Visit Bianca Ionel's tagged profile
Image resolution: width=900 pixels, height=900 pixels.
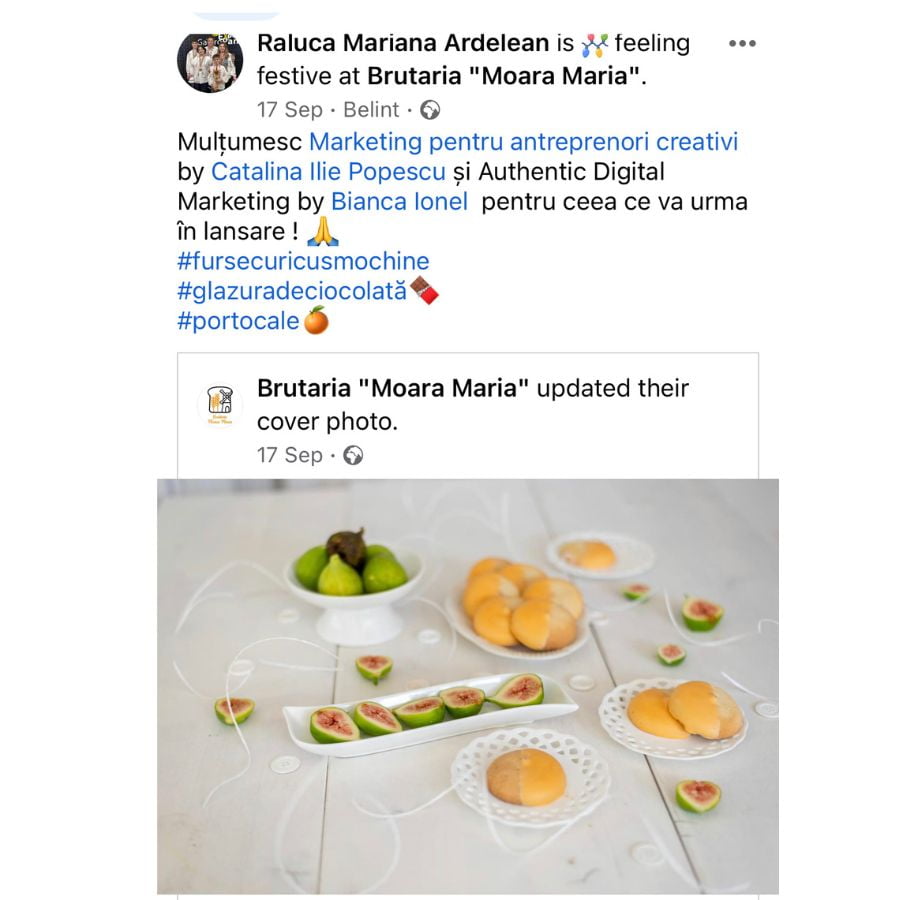[x=399, y=201]
